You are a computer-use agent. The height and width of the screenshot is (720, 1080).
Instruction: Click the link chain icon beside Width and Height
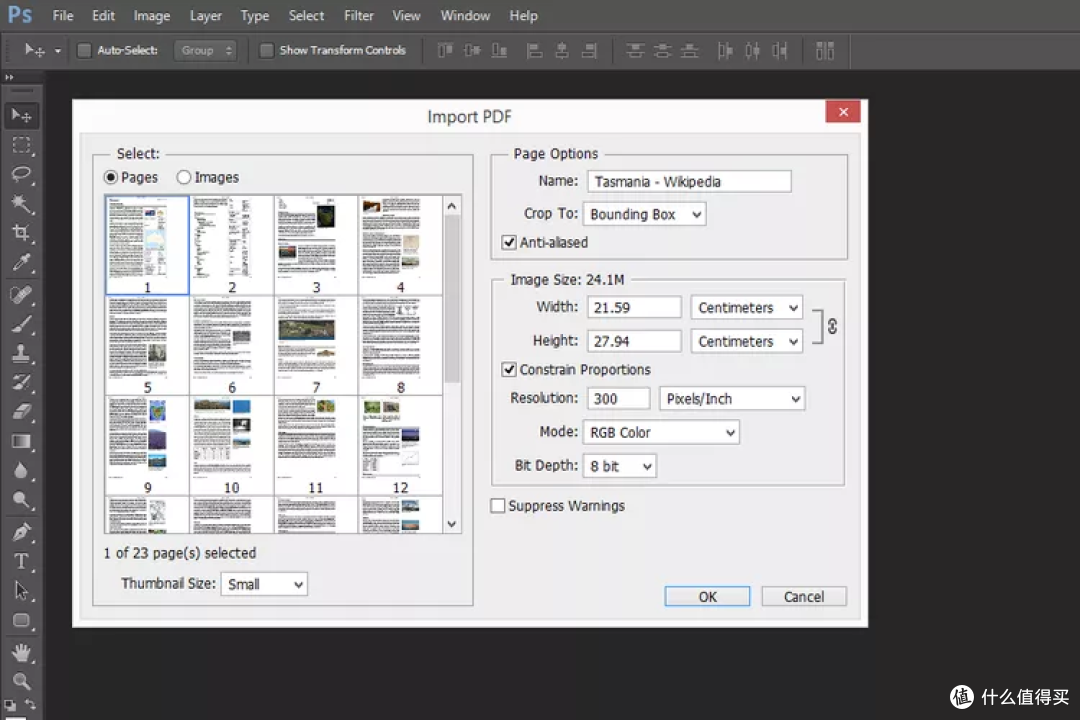pyautogui.click(x=832, y=327)
